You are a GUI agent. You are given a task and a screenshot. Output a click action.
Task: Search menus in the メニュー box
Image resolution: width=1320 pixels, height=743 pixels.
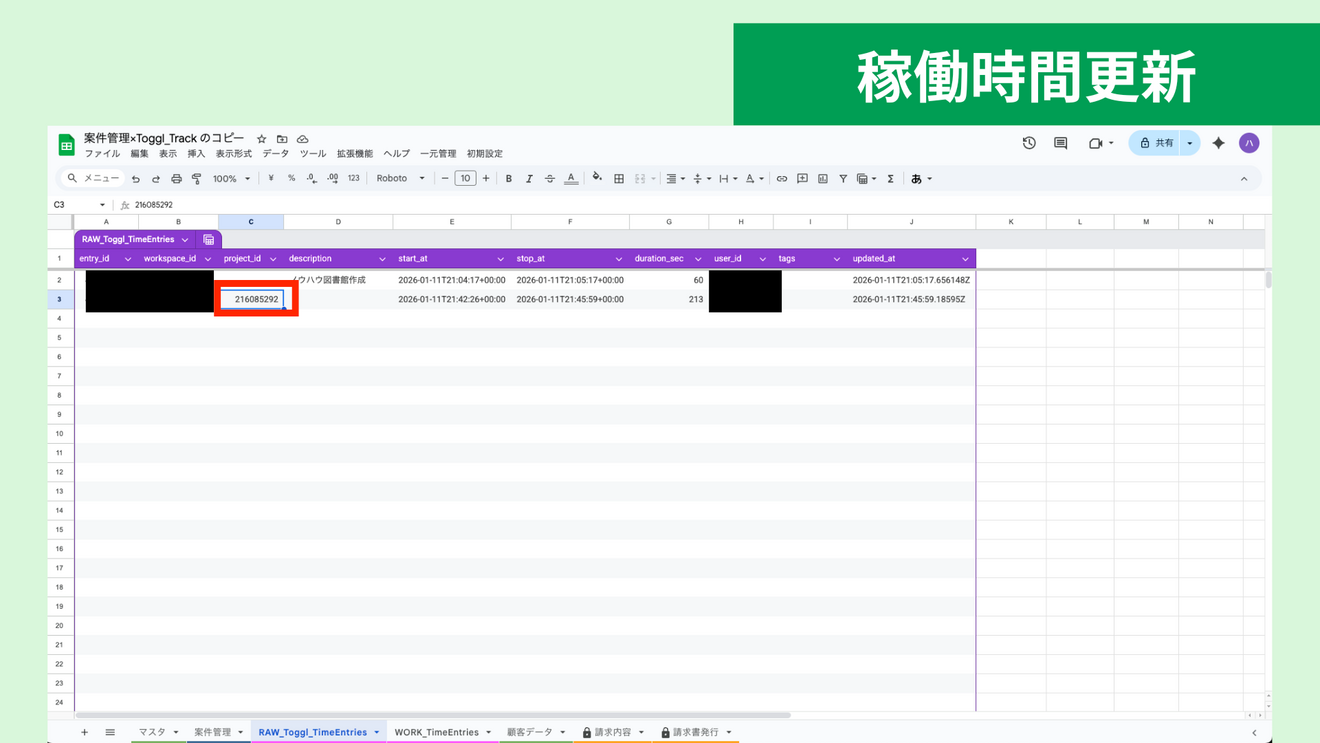point(93,179)
